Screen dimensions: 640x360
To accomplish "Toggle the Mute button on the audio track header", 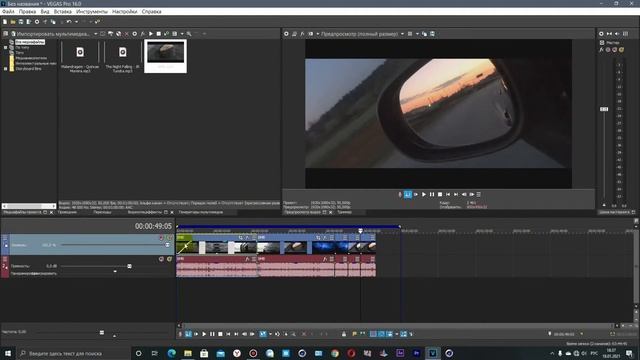I will [x=161, y=259].
